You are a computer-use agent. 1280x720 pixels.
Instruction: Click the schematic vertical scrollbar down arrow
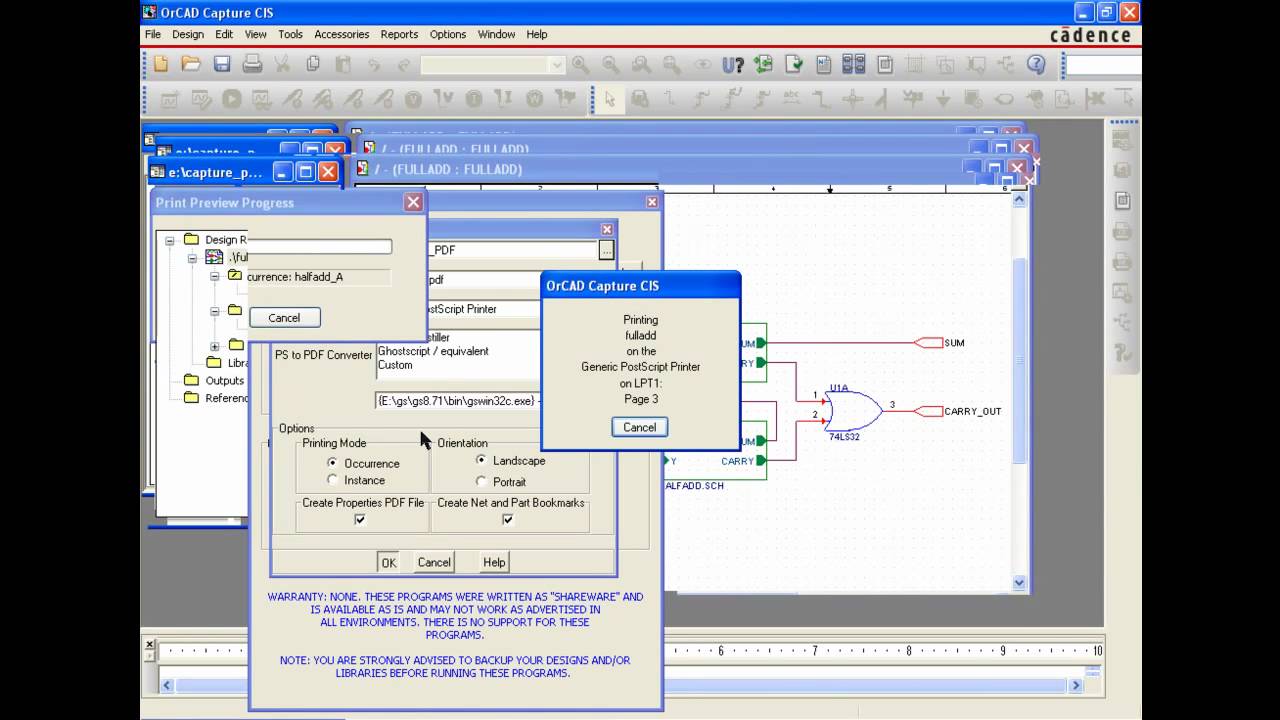(1020, 583)
